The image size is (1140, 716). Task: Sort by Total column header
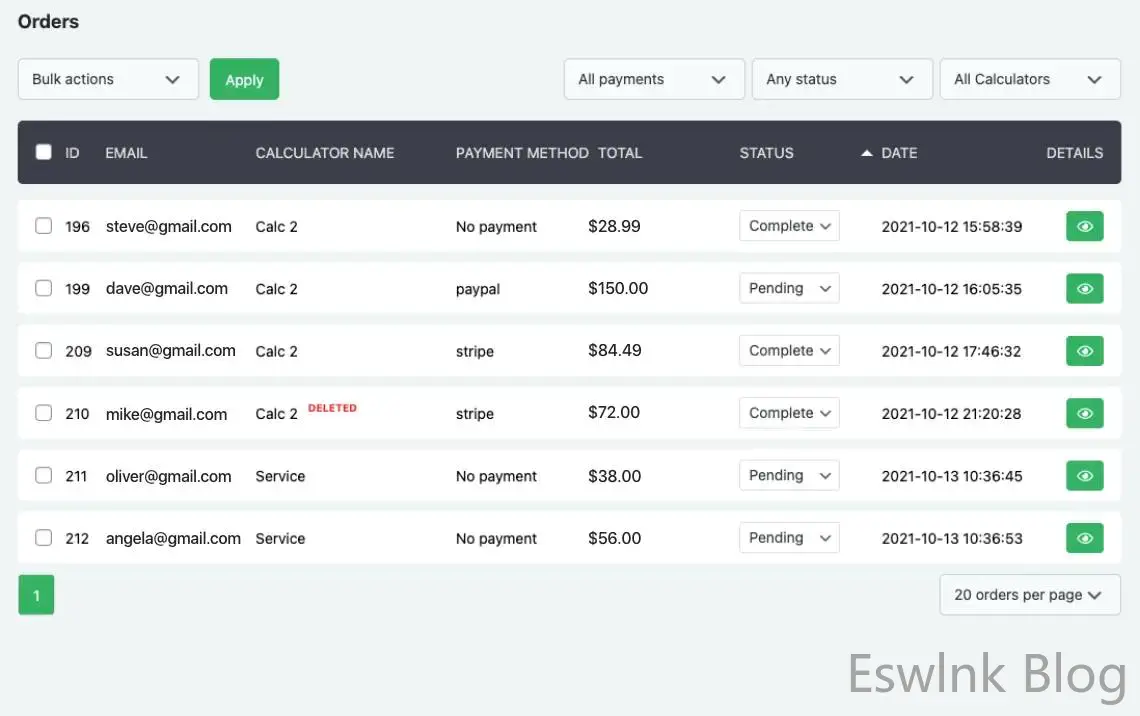point(620,153)
